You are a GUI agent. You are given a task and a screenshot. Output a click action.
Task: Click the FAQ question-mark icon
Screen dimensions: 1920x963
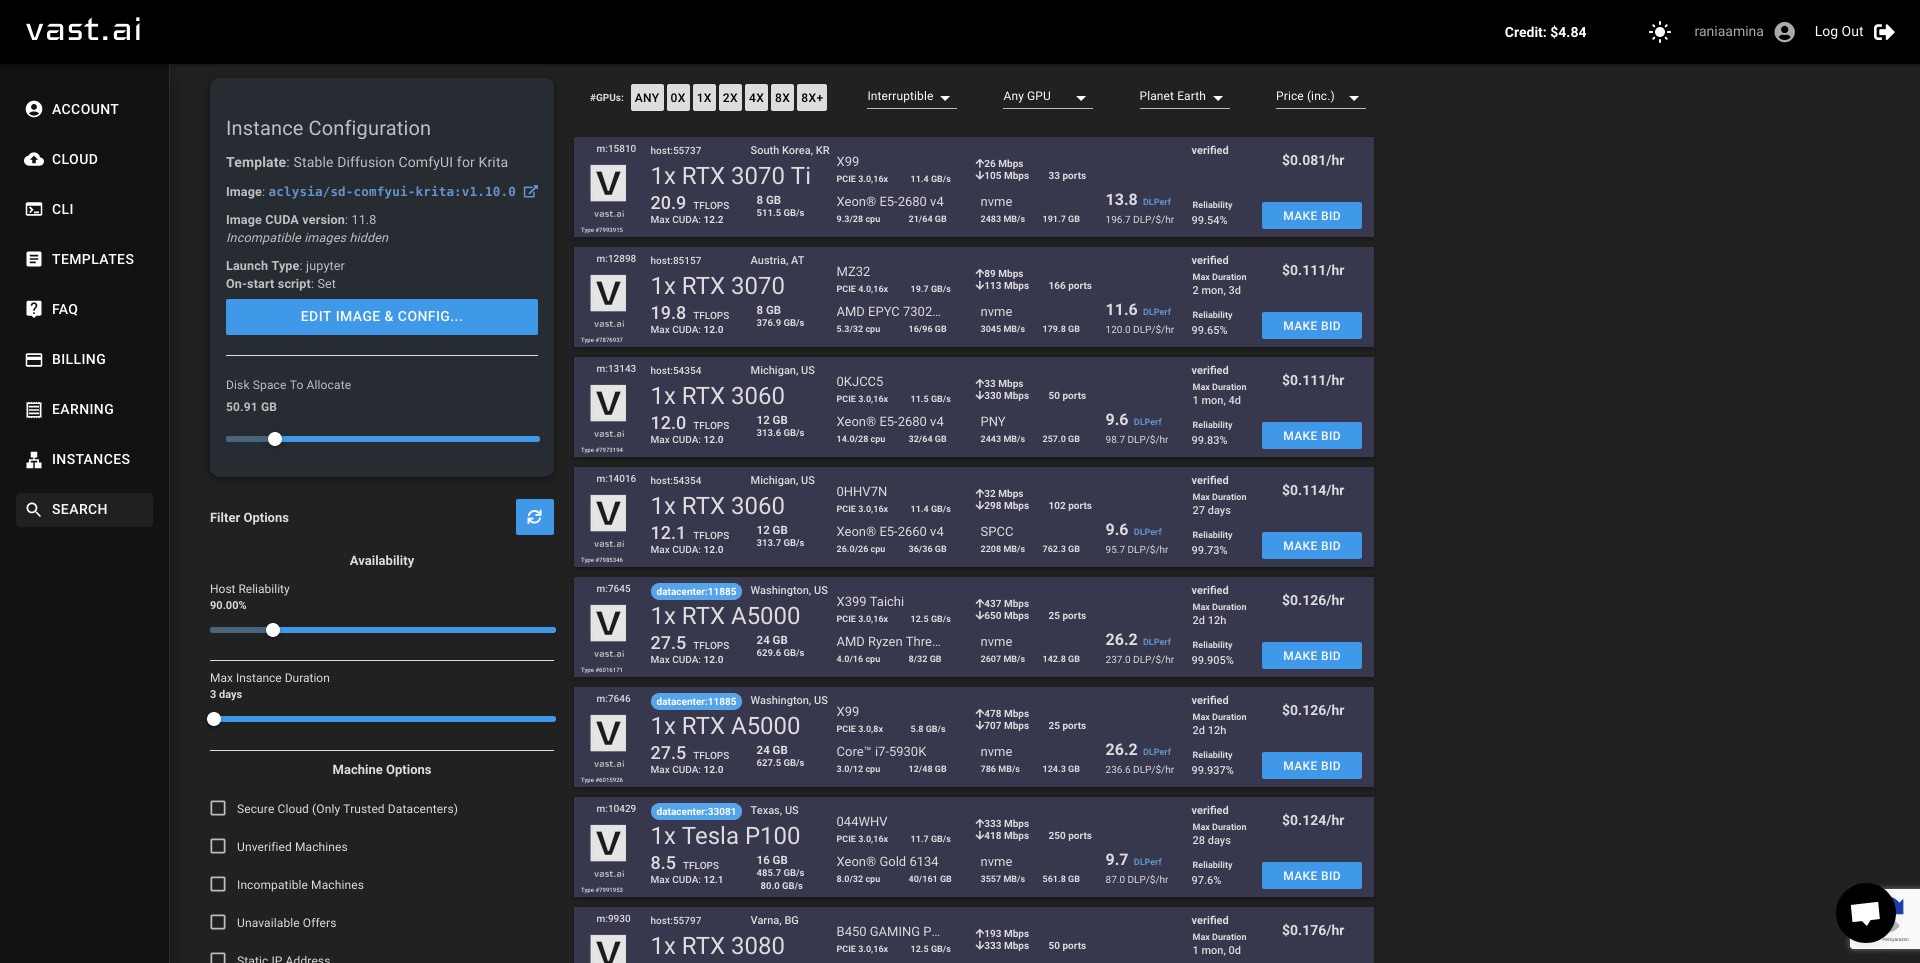point(34,309)
